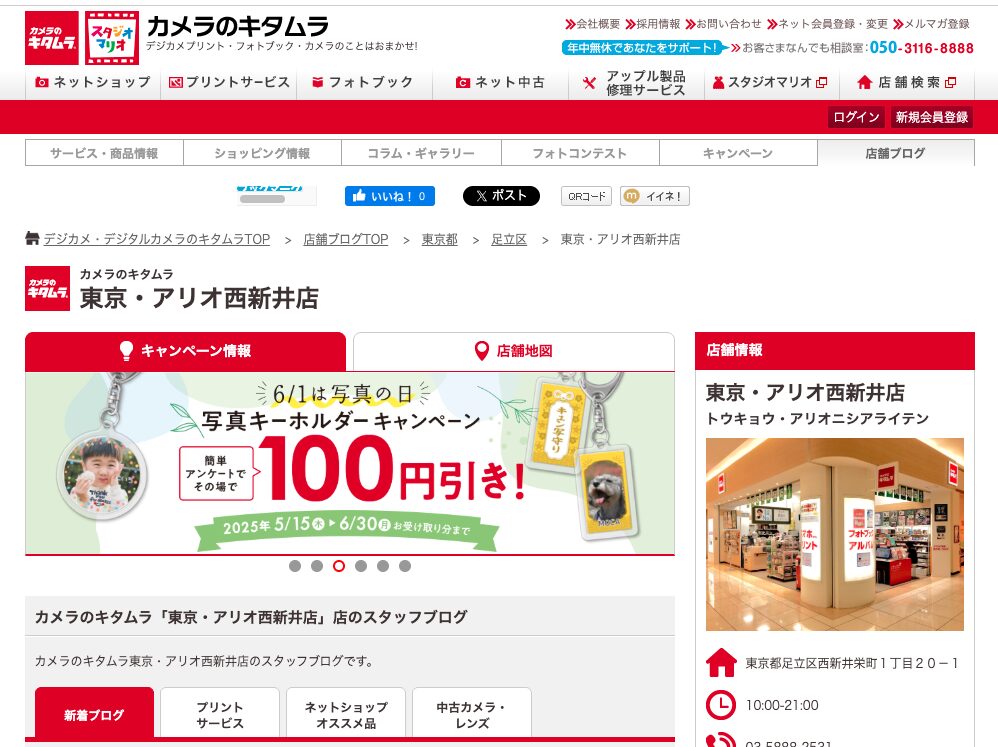Image resolution: width=998 pixels, height=747 pixels.
Task: Click the mixi イイネ! button
Action: coord(655,196)
